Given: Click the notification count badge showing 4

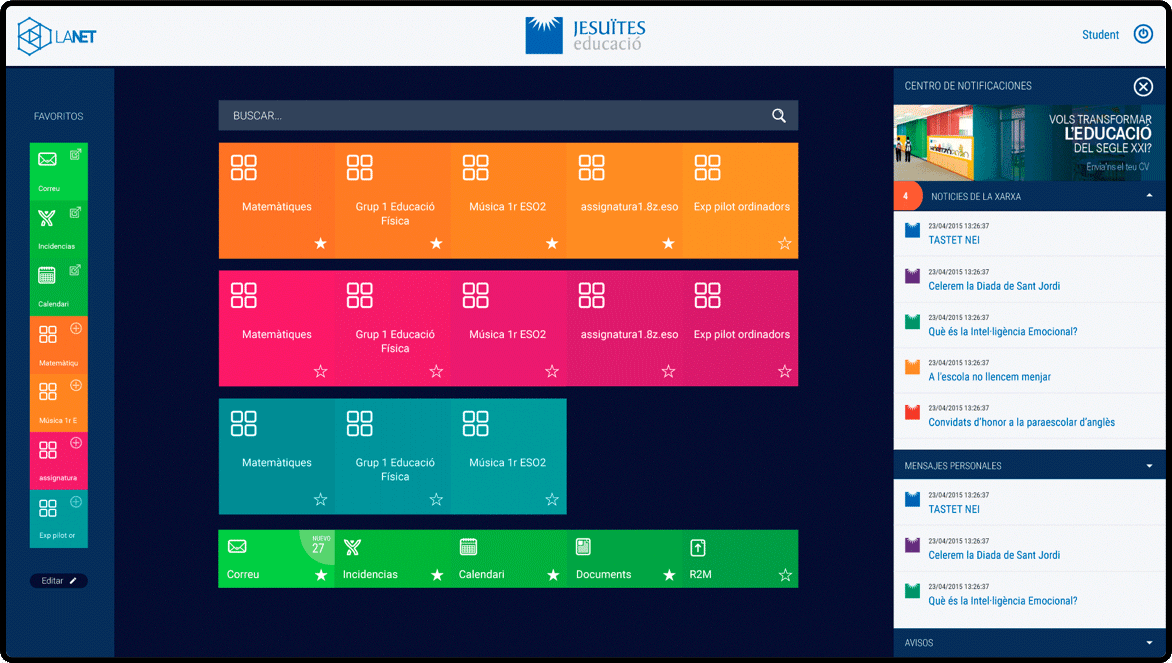Looking at the screenshot, I should 908,196.
